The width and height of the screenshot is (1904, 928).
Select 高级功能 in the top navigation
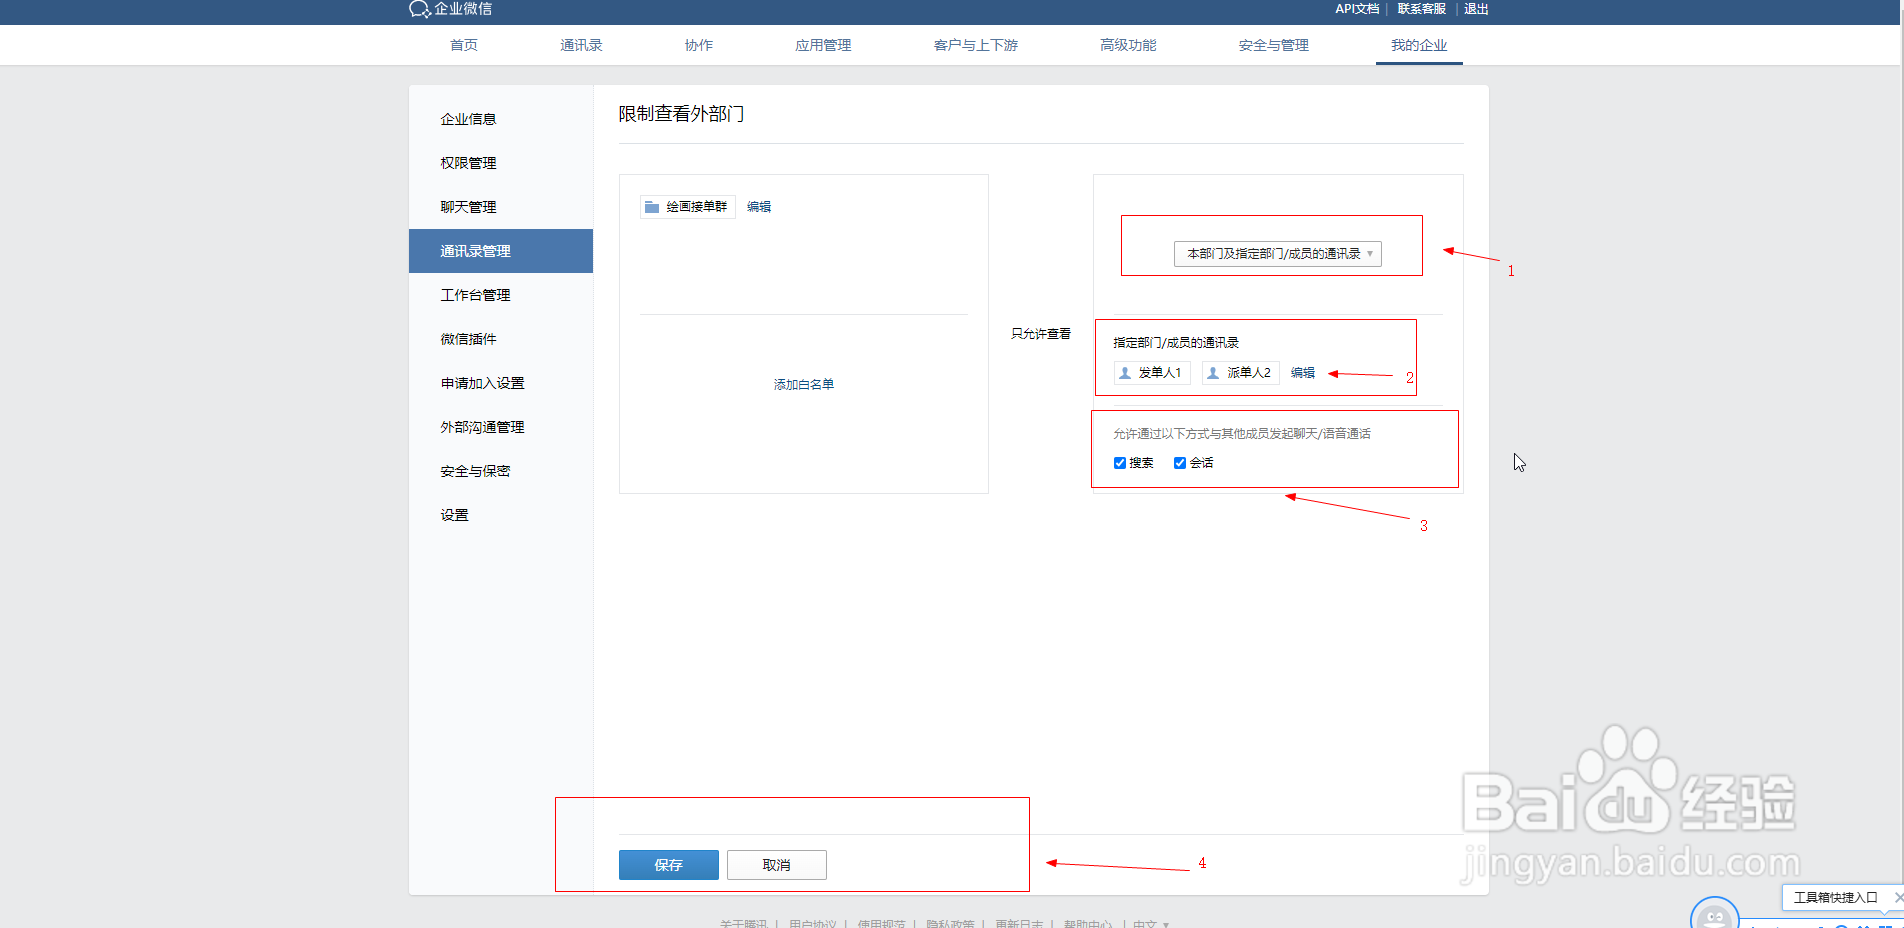click(x=1127, y=44)
